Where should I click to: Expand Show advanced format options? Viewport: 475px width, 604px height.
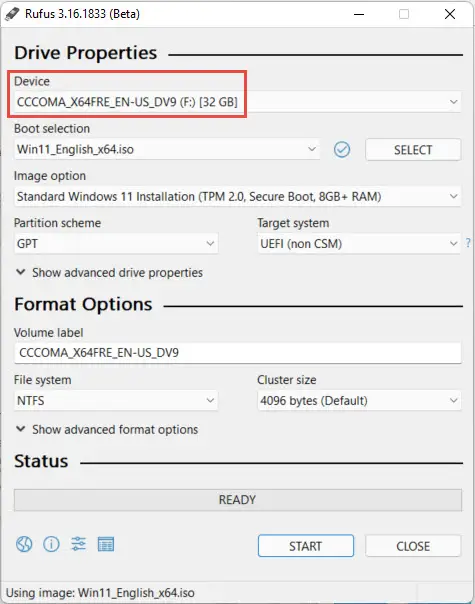pos(107,430)
